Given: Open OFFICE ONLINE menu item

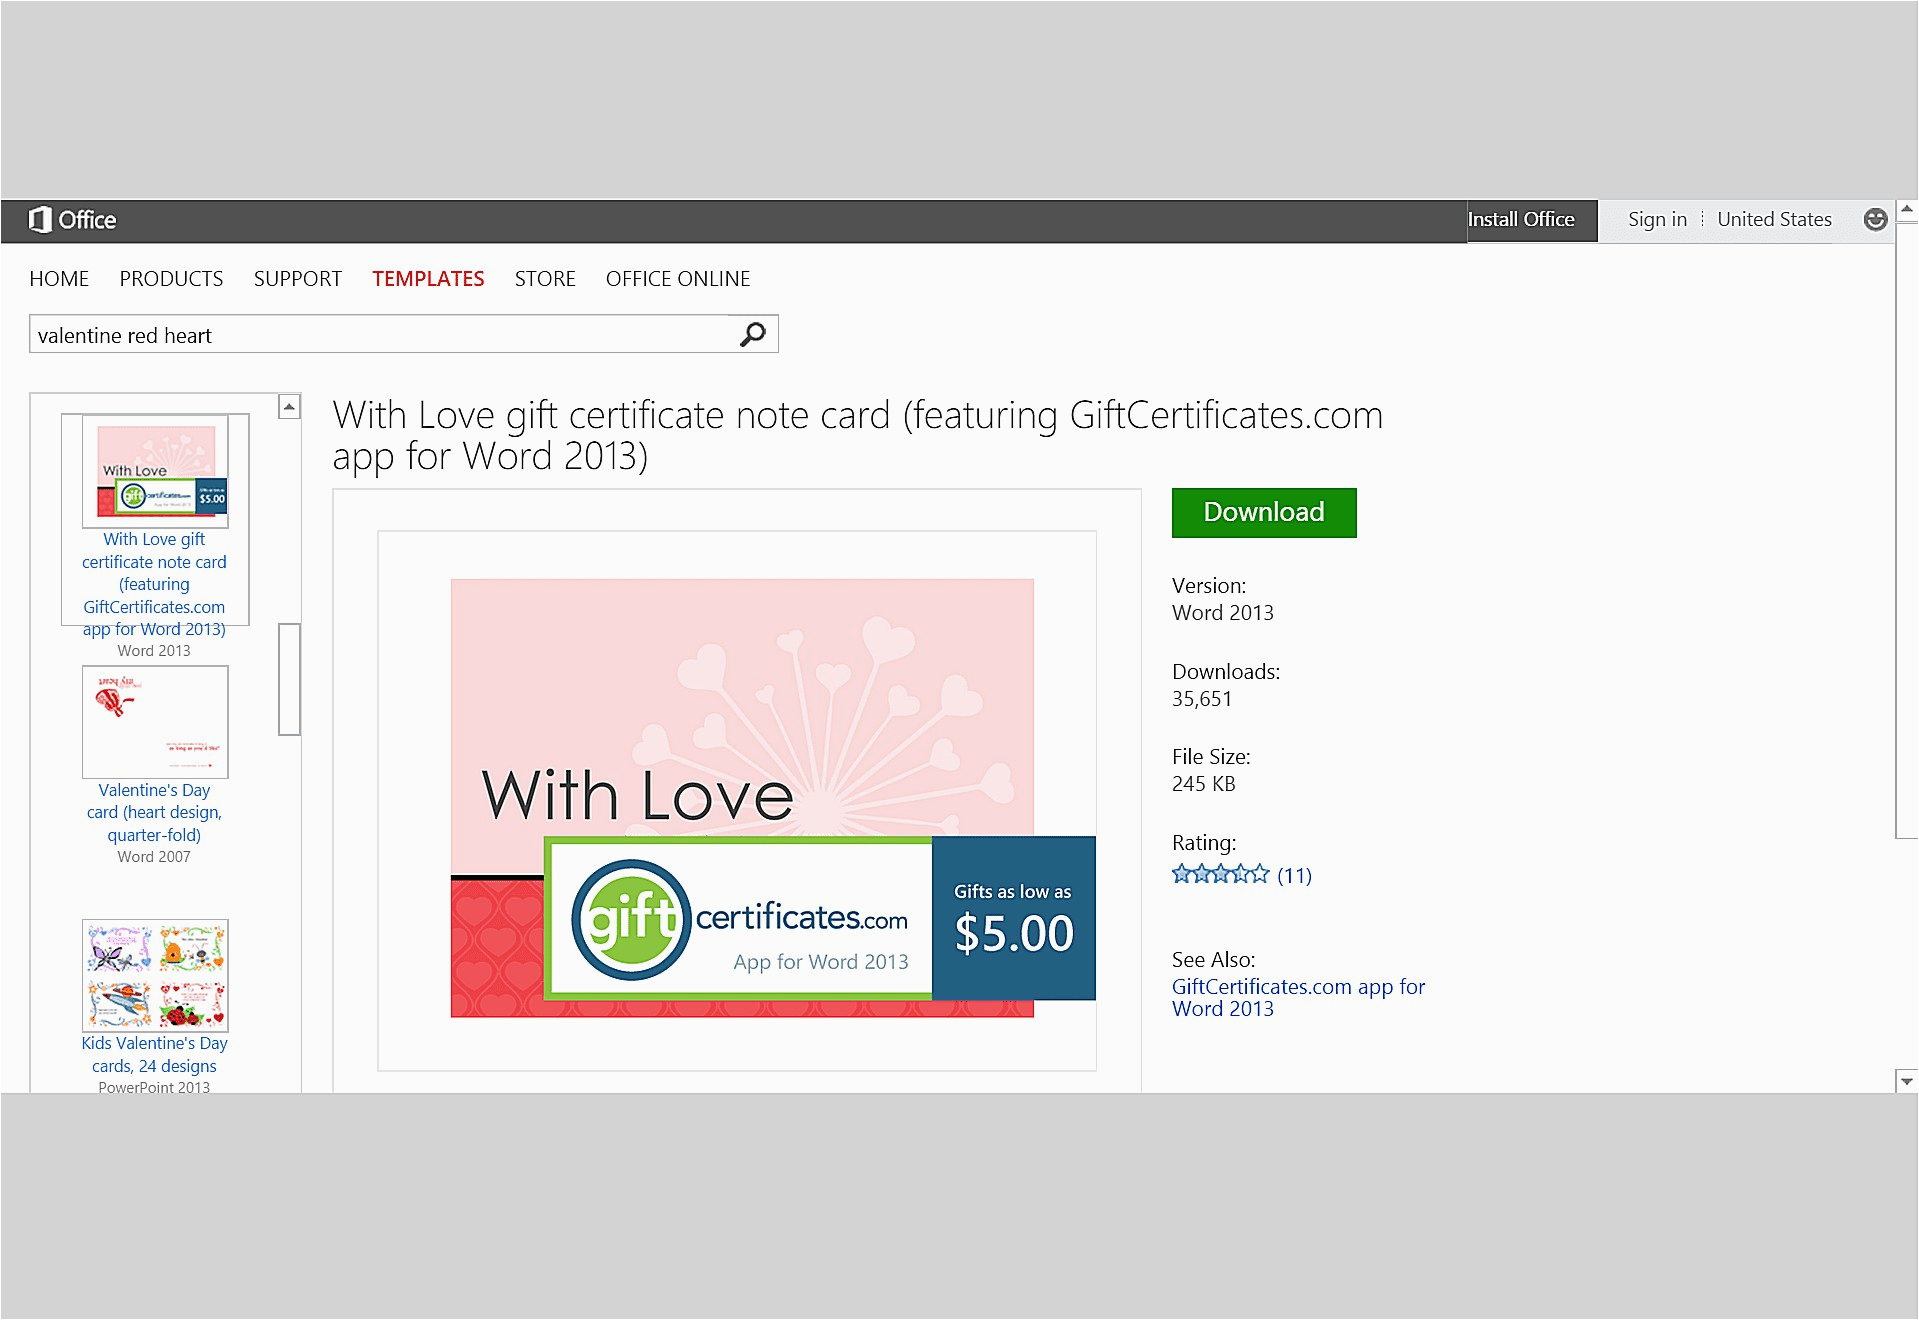Looking at the screenshot, I should 678,279.
